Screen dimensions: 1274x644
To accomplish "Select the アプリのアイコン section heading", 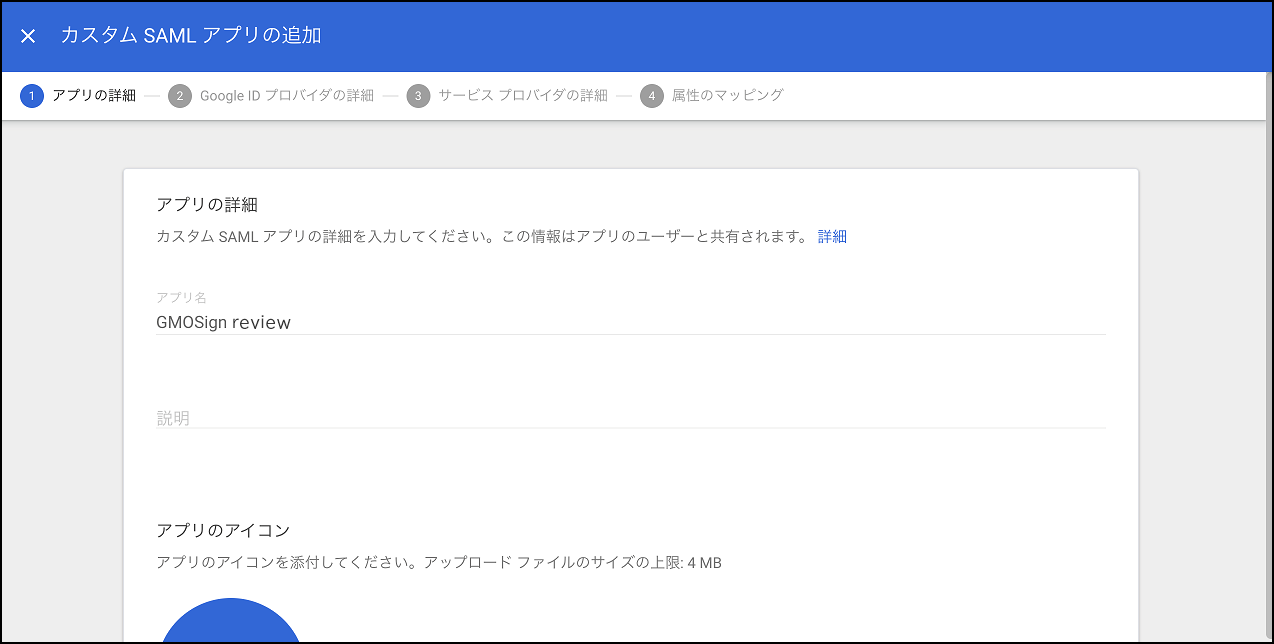I will click(210, 530).
